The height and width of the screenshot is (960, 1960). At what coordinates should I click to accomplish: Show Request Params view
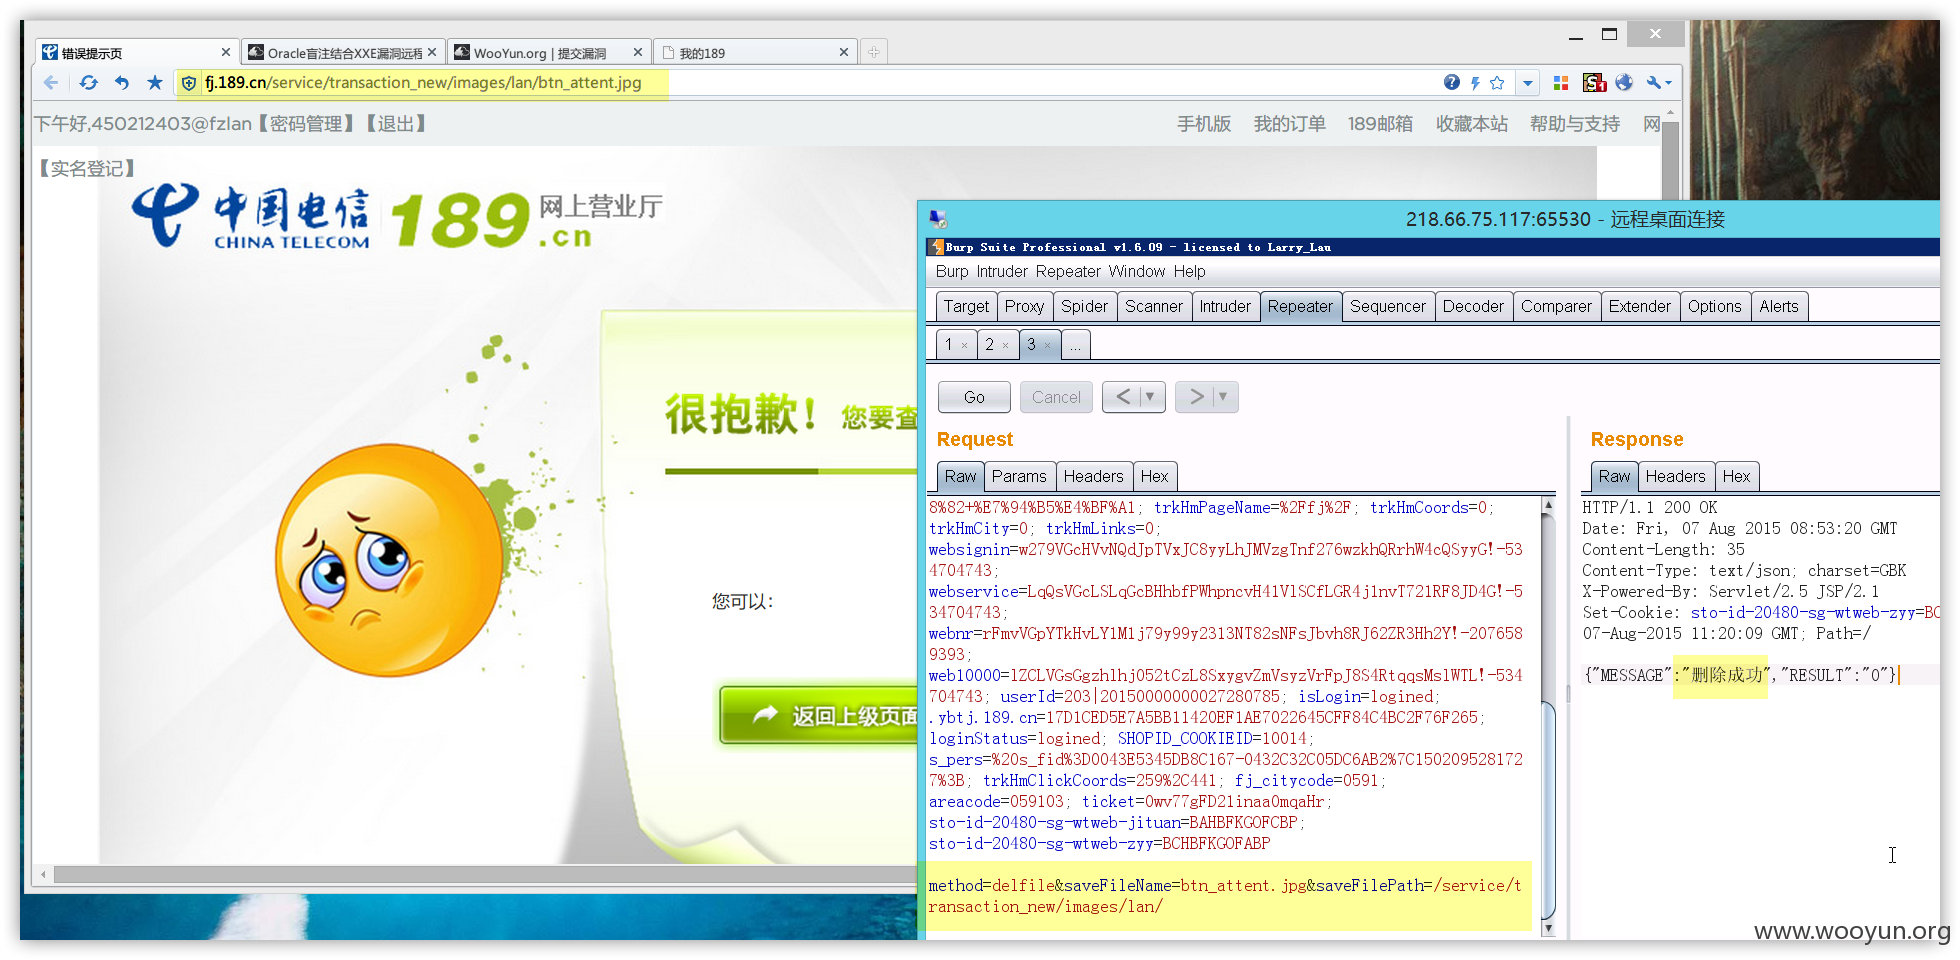pyautogui.click(x=1019, y=476)
